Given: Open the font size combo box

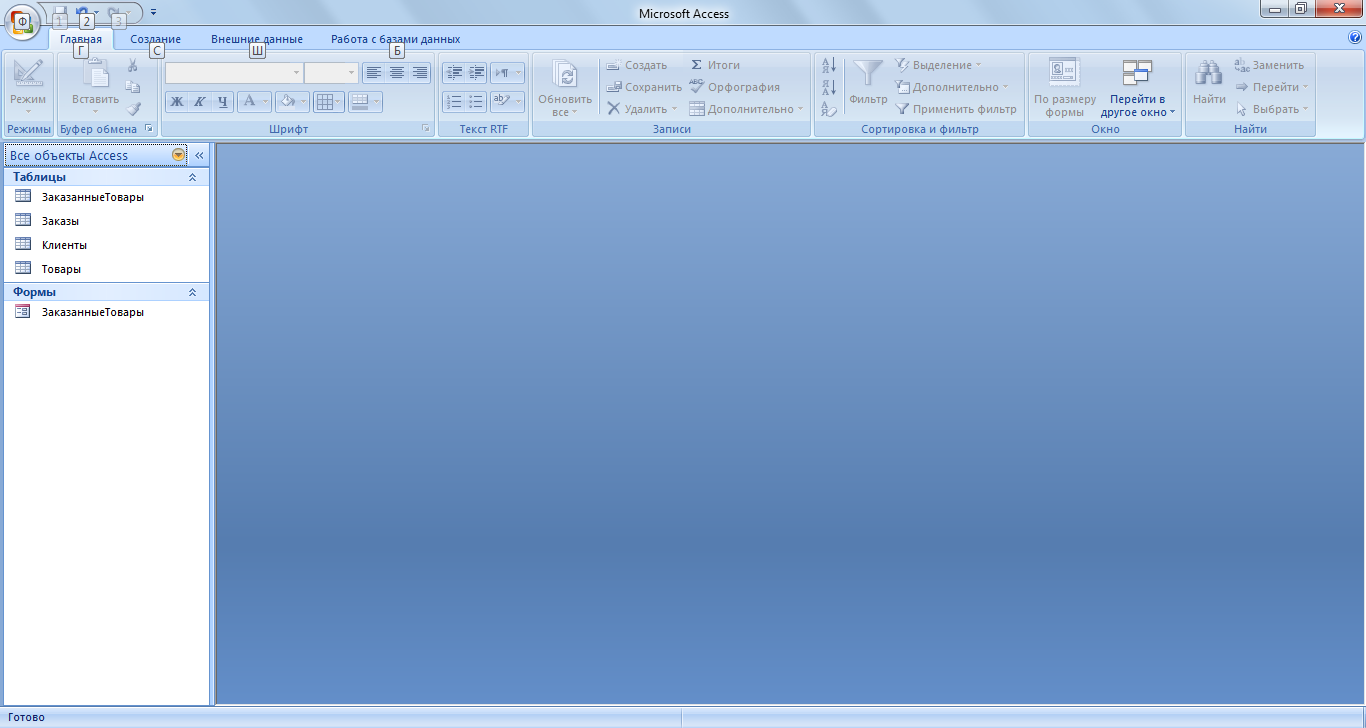Looking at the screenshot, I should (331, 73).
